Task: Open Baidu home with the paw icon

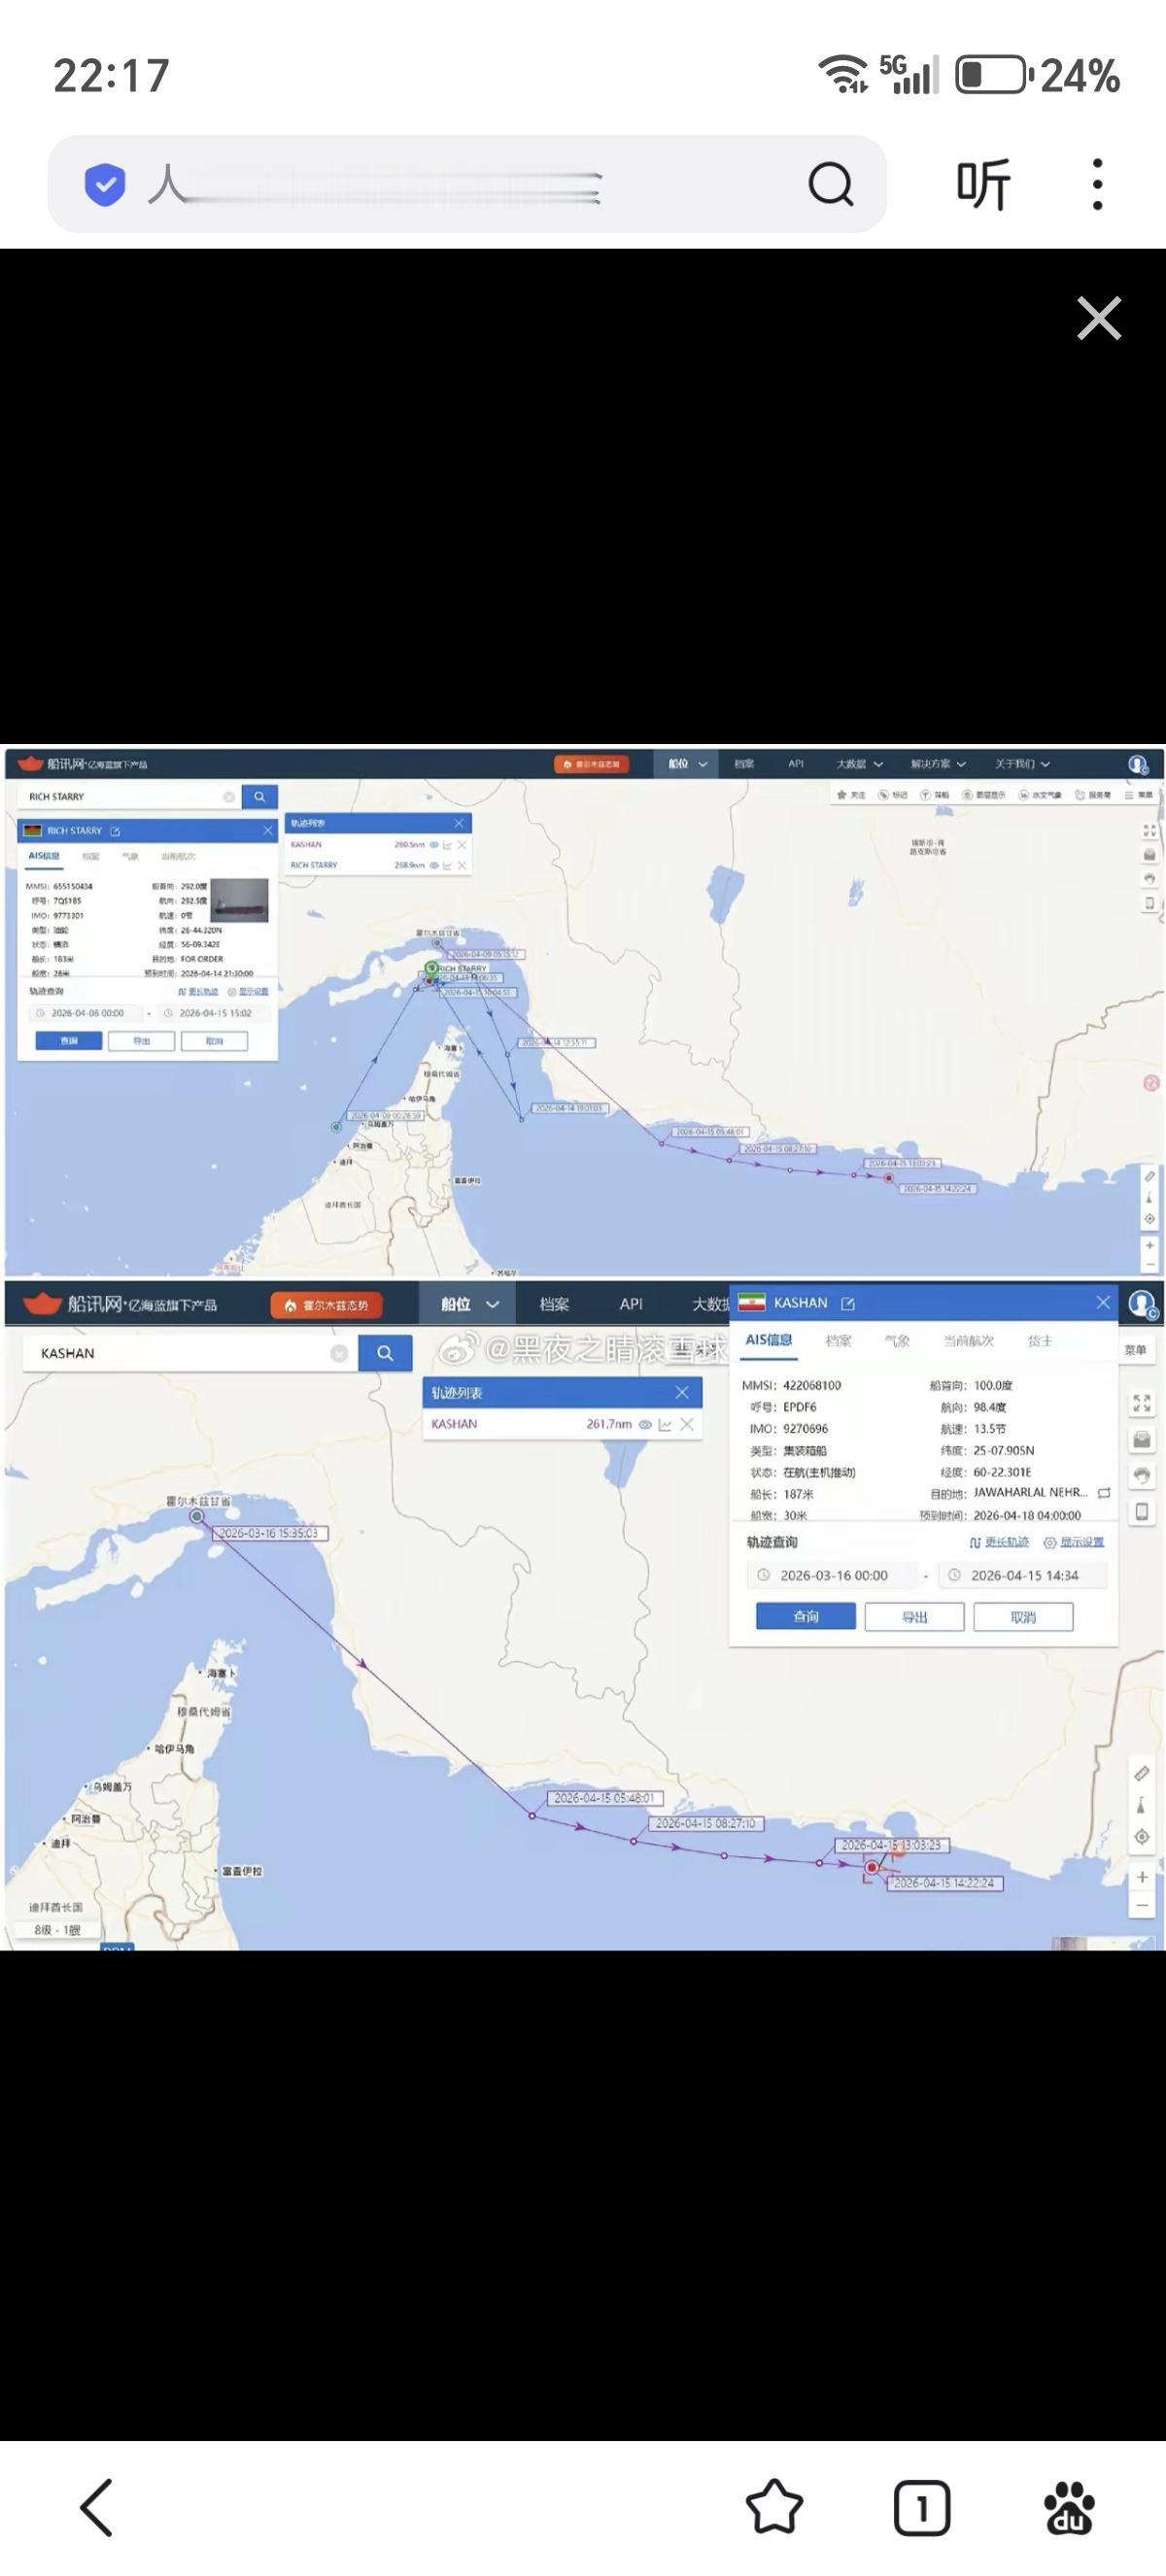Action: pos(1068,2507)
